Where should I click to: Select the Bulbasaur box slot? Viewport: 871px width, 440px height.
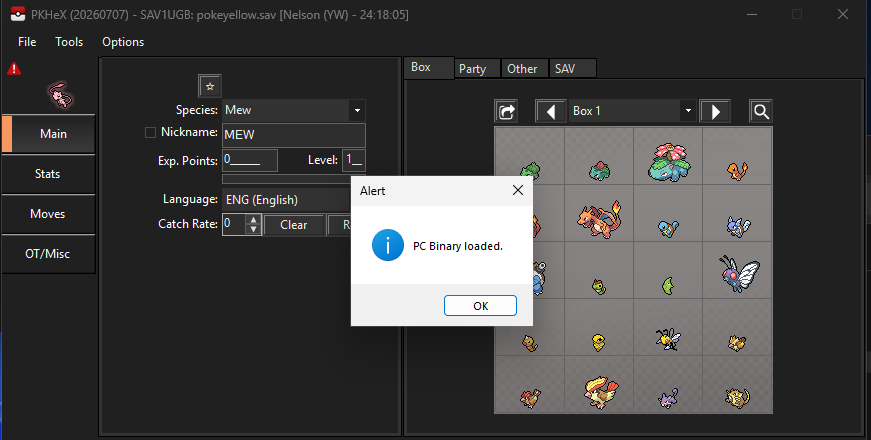529,156
